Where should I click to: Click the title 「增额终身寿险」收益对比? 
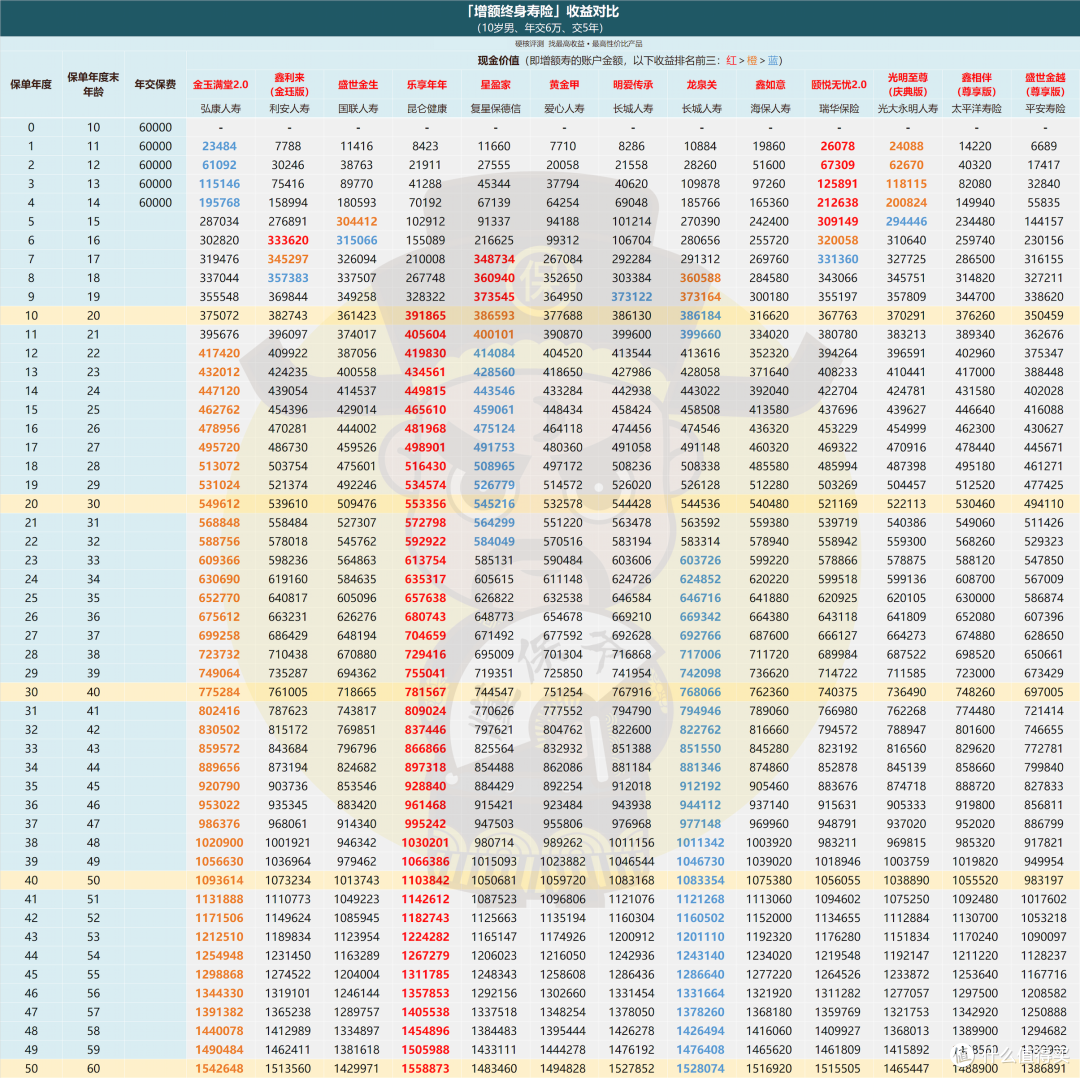[x=541, y=12]
